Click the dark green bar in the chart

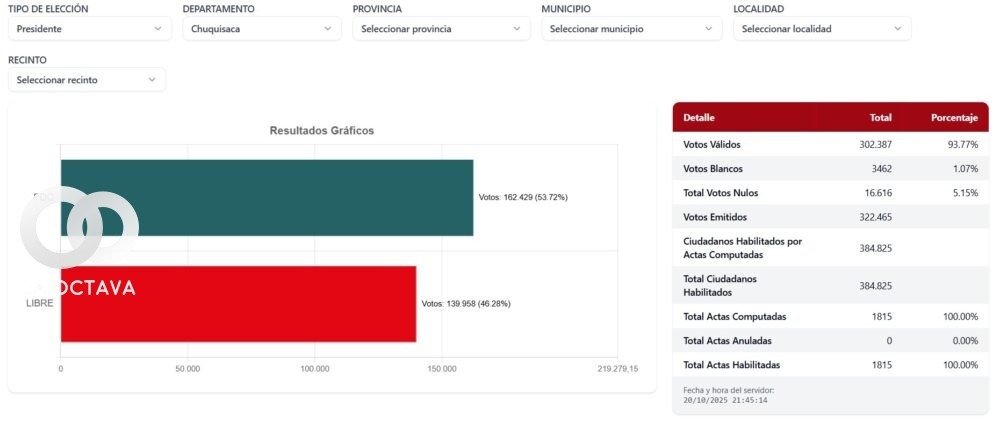click(x=266, y=197)
